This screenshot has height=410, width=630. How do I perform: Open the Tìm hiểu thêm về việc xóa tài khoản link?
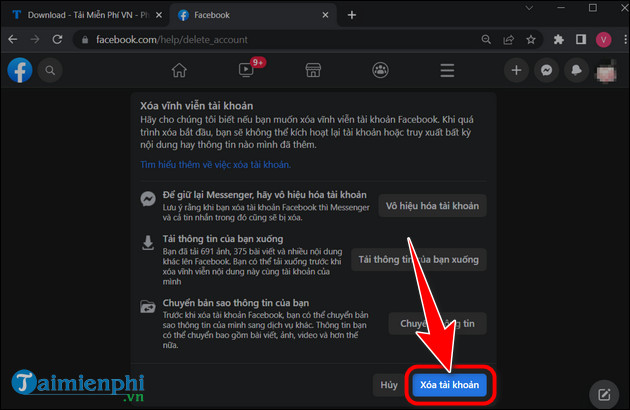point(215,164)
